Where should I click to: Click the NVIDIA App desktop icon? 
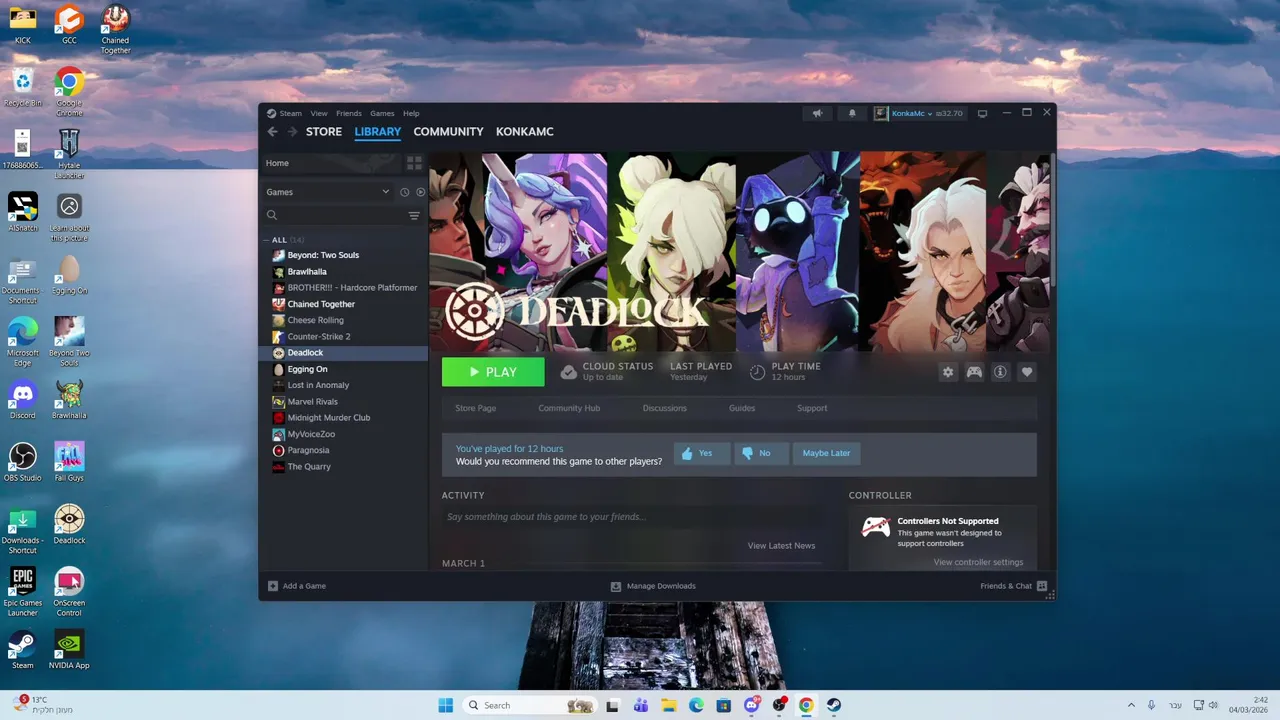[x=69, y=649]
